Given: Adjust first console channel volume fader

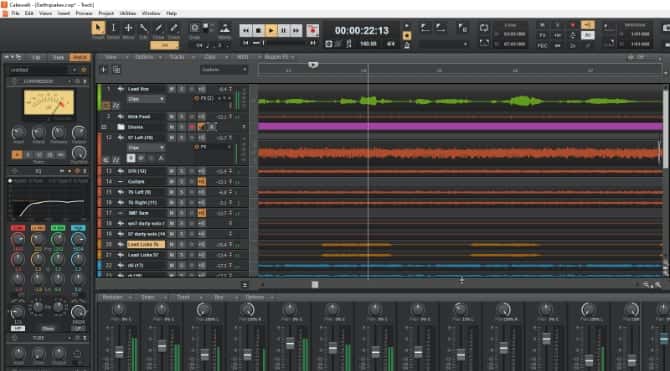Looking at the screenshot, I should (119, 352).
